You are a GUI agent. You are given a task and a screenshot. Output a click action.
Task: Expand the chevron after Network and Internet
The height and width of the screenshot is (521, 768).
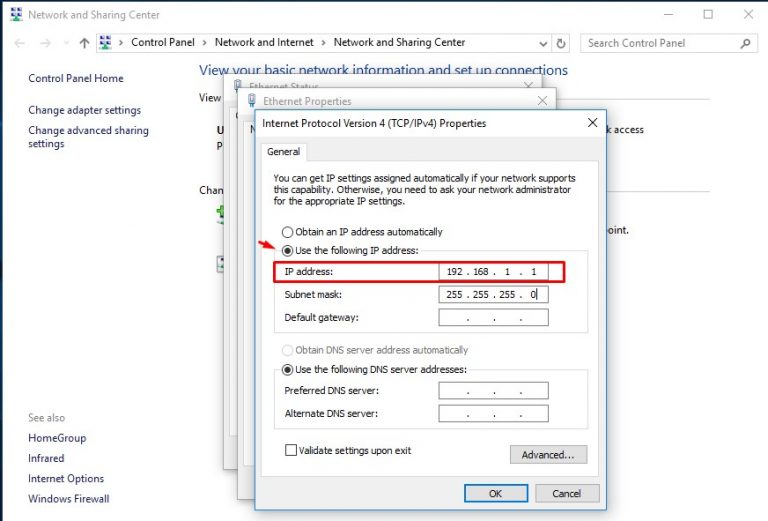(x=323, y=43)
